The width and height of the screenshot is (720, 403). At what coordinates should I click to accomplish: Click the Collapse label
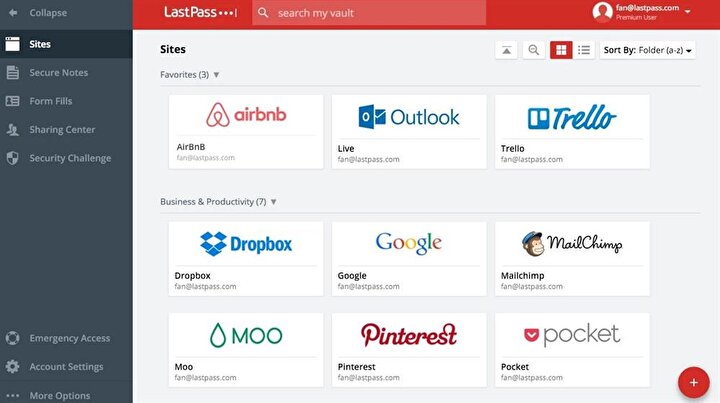pyautogui.click(x=48, y=13)
